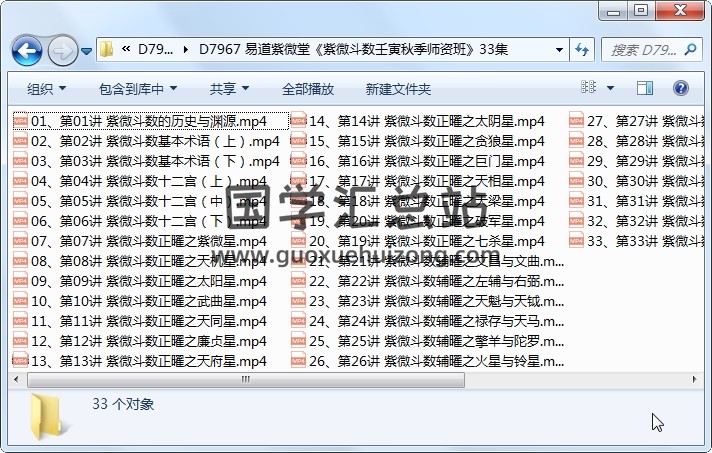Click the search magnifier icon
The height and width of the screenshot is (453, 712).
click(695, 49)
